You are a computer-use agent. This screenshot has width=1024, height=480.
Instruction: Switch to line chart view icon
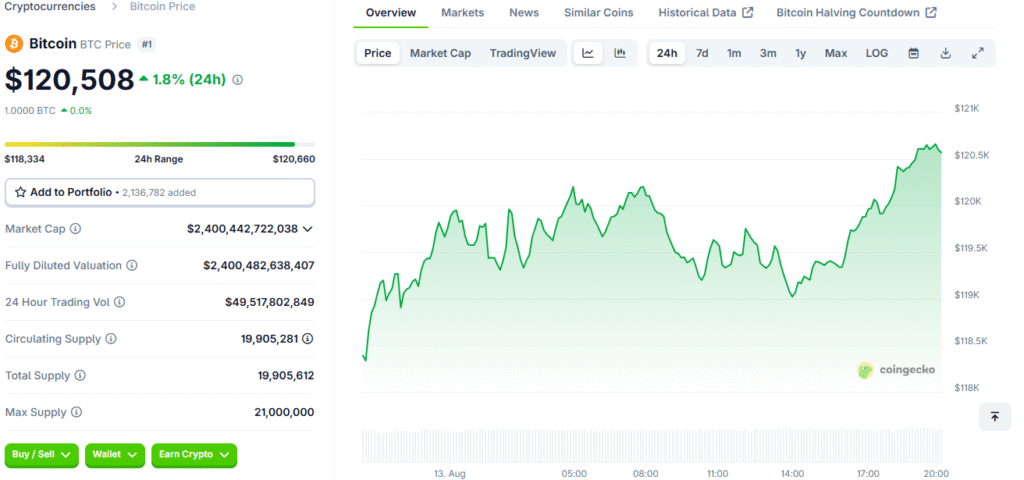coord(588,53)
